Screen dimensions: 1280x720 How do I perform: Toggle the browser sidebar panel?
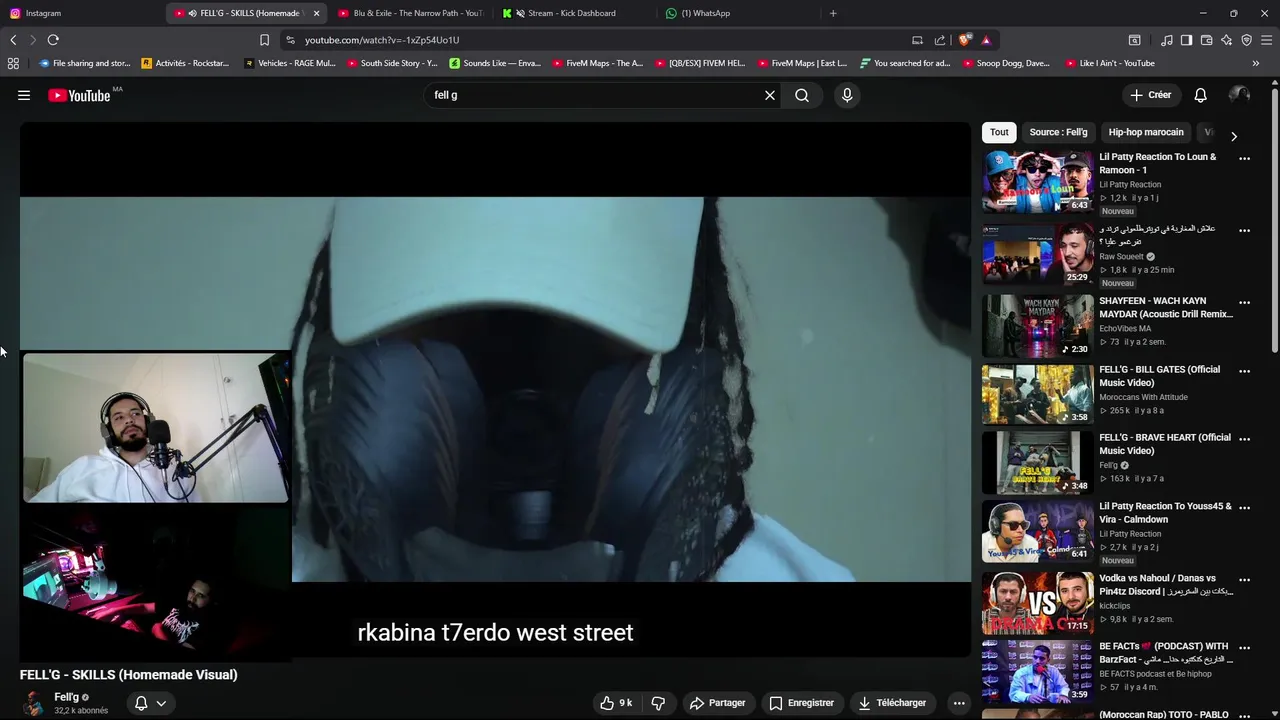point(1186,40)
